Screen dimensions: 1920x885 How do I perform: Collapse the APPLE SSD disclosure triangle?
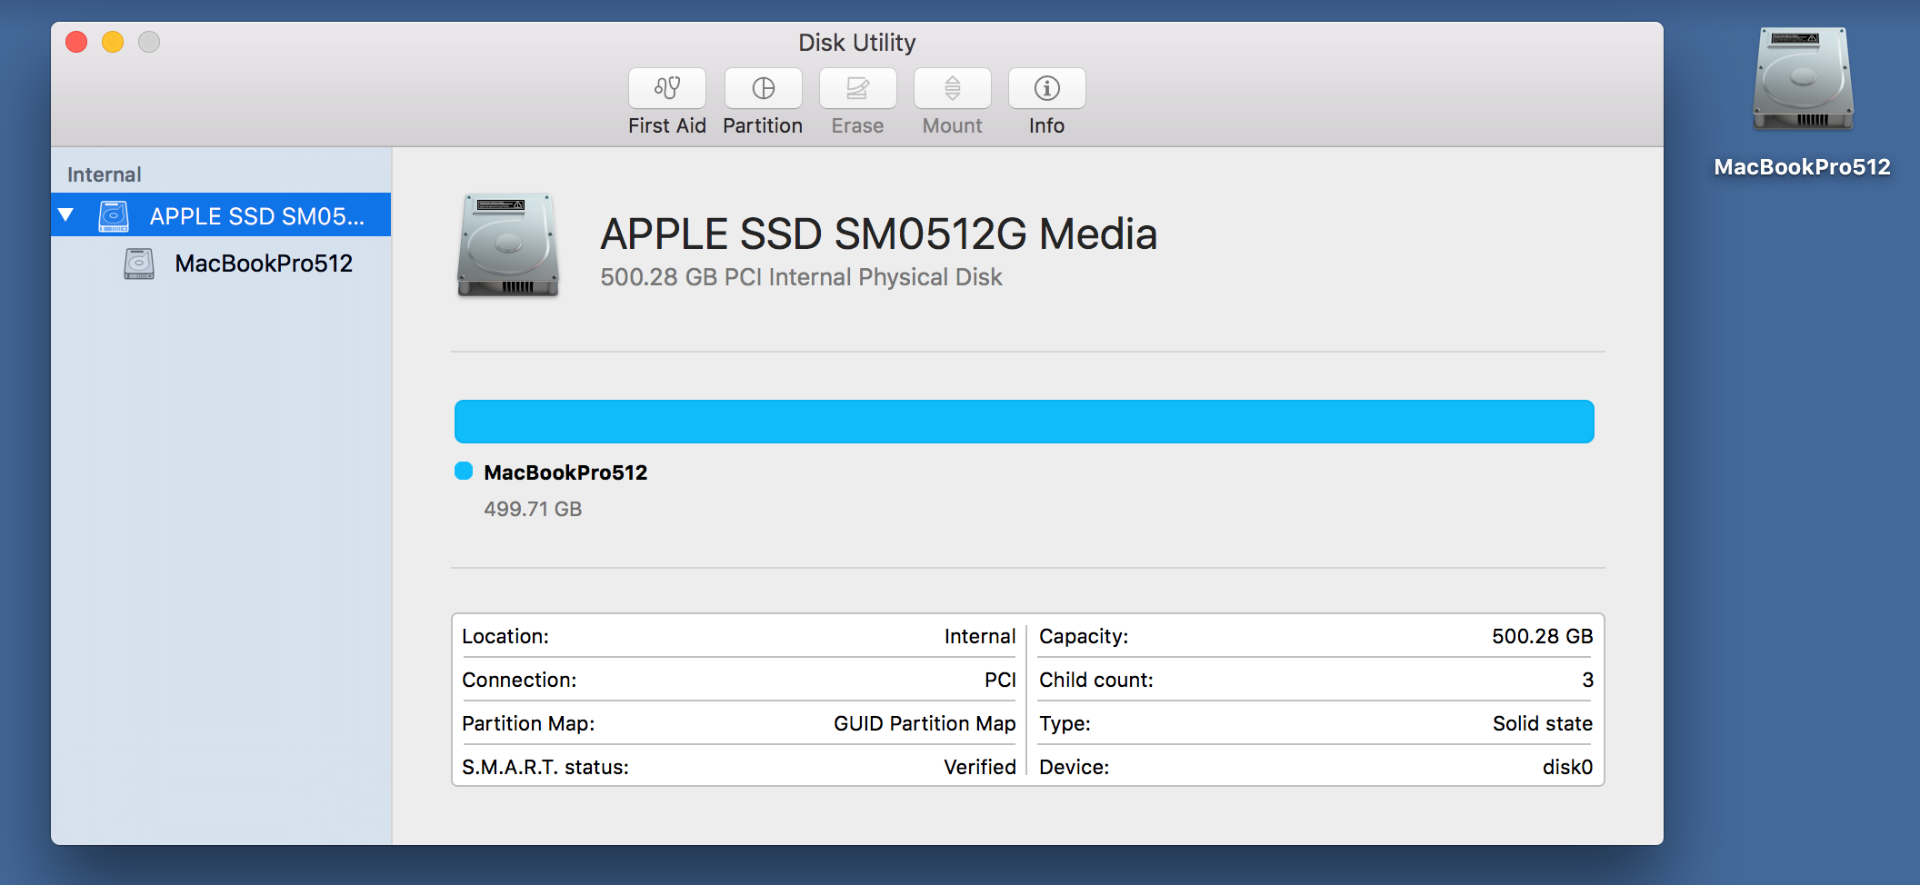point(67,215)
